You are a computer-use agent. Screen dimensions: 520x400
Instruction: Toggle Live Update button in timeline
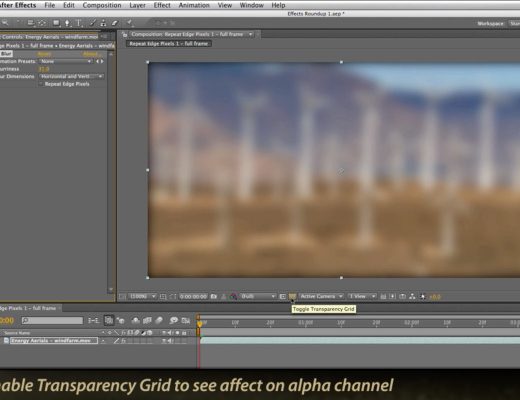[x=109, y=321]
